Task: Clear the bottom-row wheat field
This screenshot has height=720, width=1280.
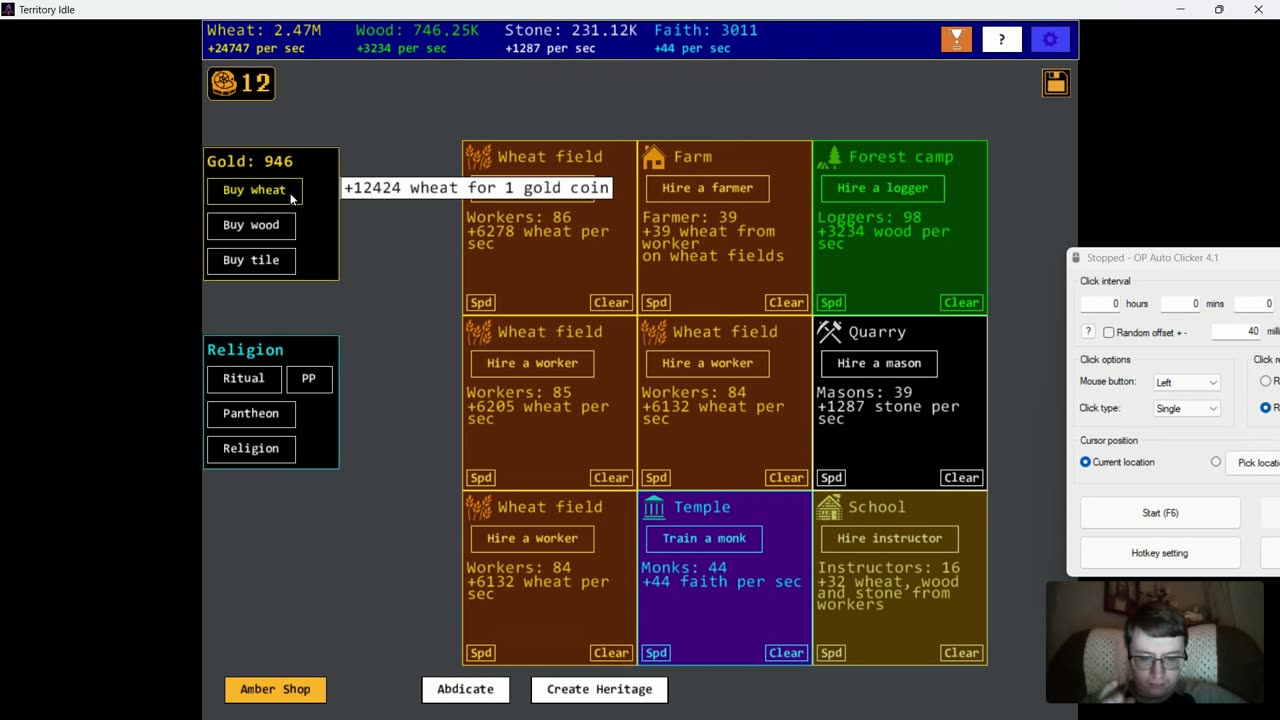Action: point(611,653)
